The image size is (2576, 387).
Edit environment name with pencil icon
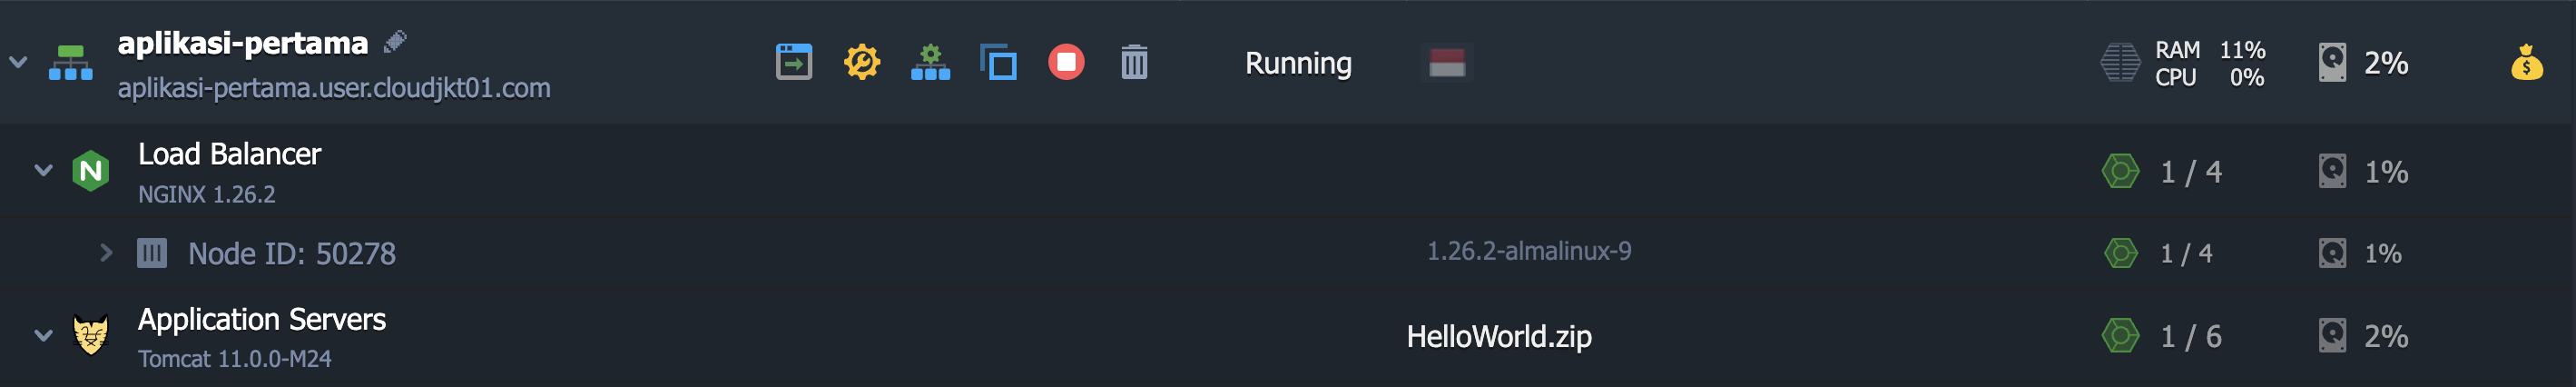395,41
